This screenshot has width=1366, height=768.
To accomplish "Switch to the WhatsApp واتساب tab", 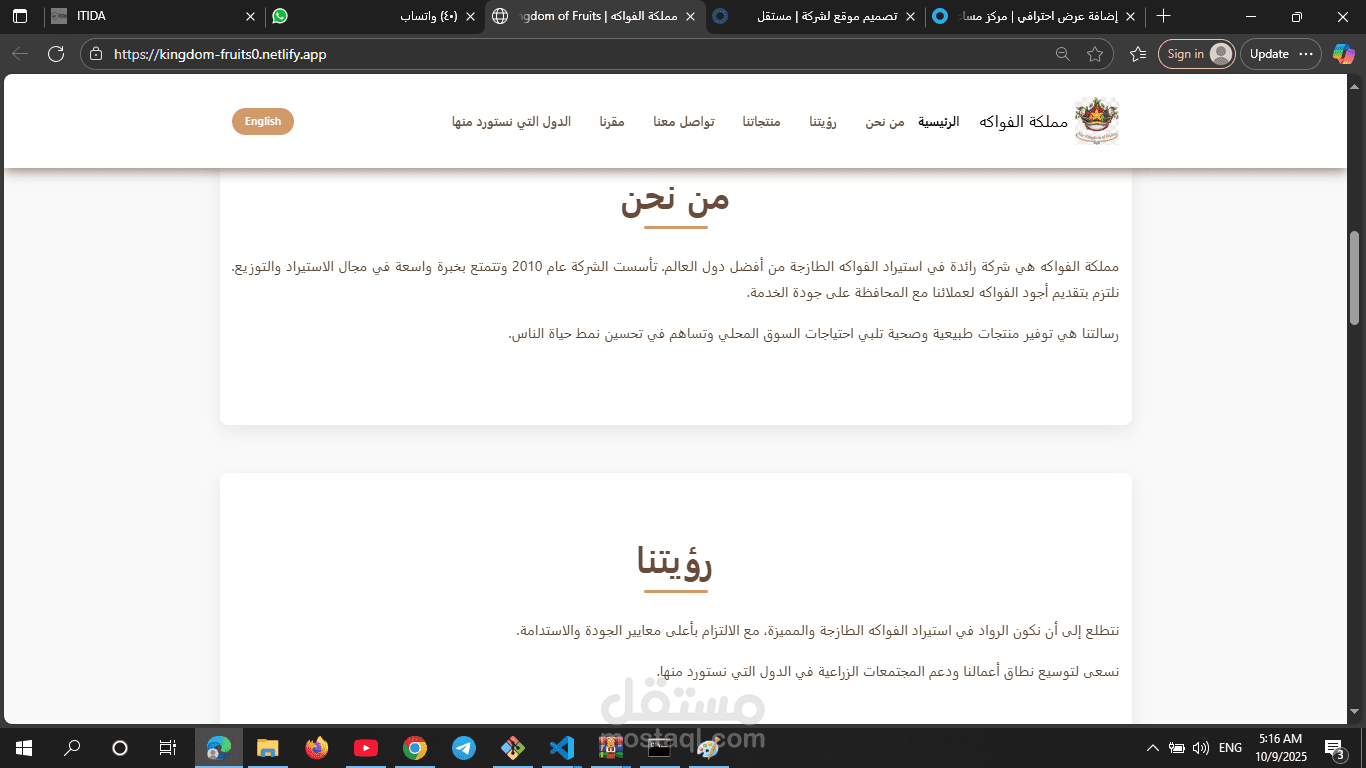I will coord(376,16).
